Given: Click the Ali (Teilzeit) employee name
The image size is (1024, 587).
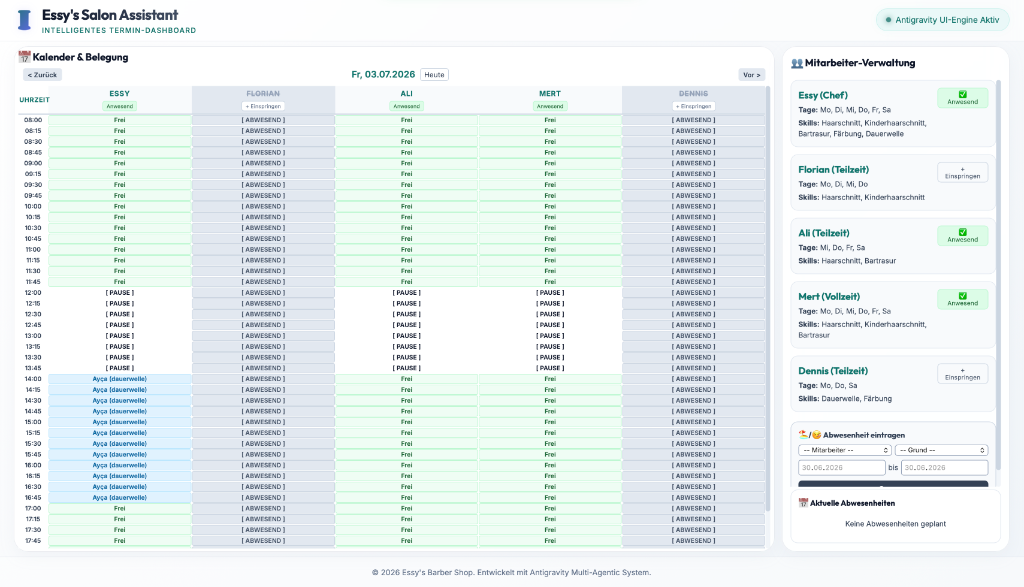Looking at the screenshot, I should [x=824, y=233].
